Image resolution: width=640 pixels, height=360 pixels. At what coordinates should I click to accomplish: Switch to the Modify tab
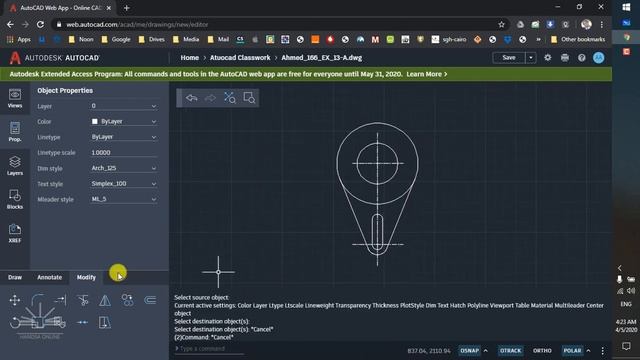pyautogui.click(x=86, y=277)
